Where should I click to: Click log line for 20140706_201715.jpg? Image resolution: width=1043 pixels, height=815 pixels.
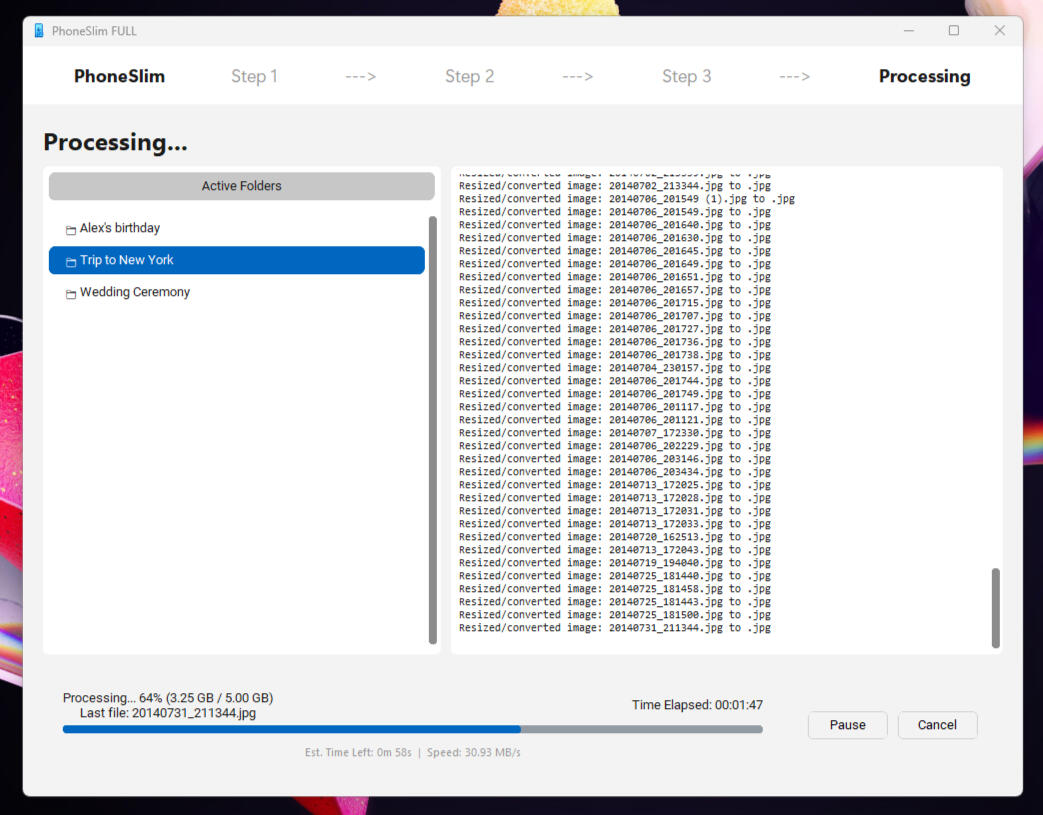[x=615, y=303]
